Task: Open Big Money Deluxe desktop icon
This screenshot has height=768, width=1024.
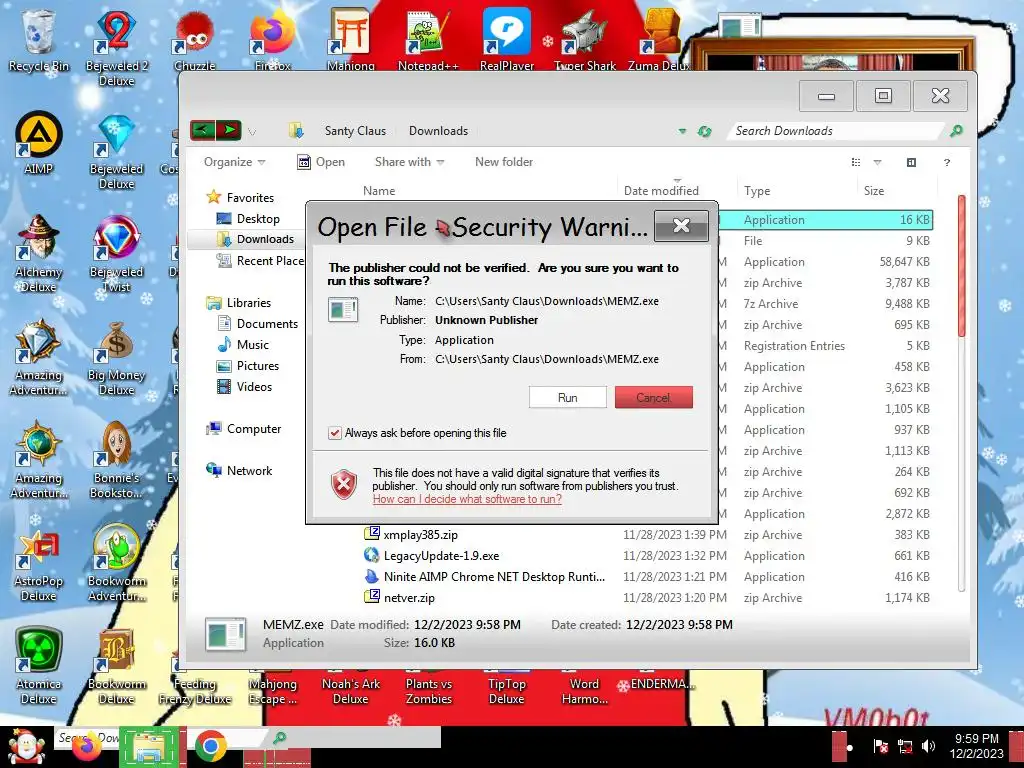Action: [116, 358]
